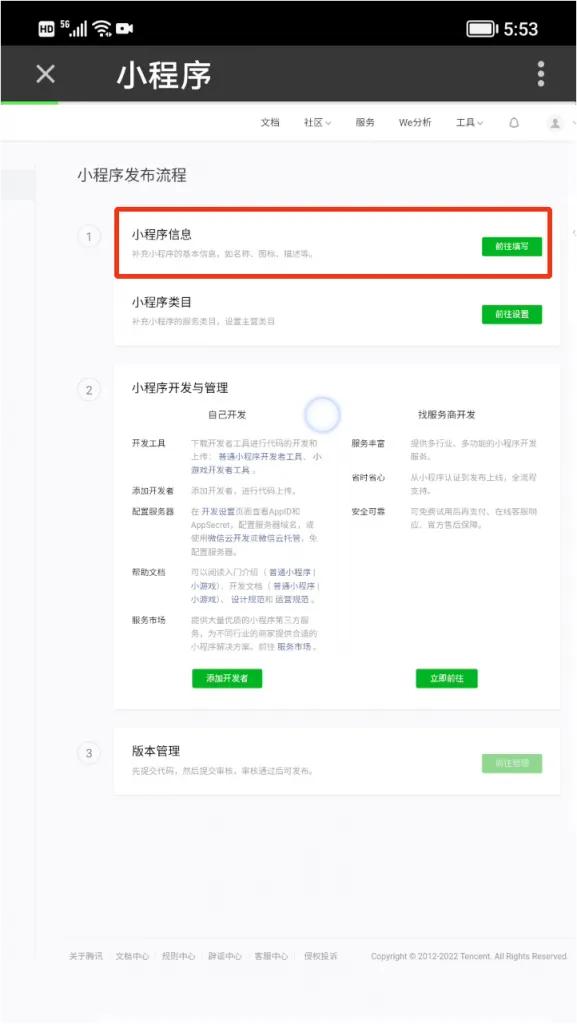Tap the screen-record camera status icon
The height and width of the screenshot is (1024, 577).
tap(125, 28)
